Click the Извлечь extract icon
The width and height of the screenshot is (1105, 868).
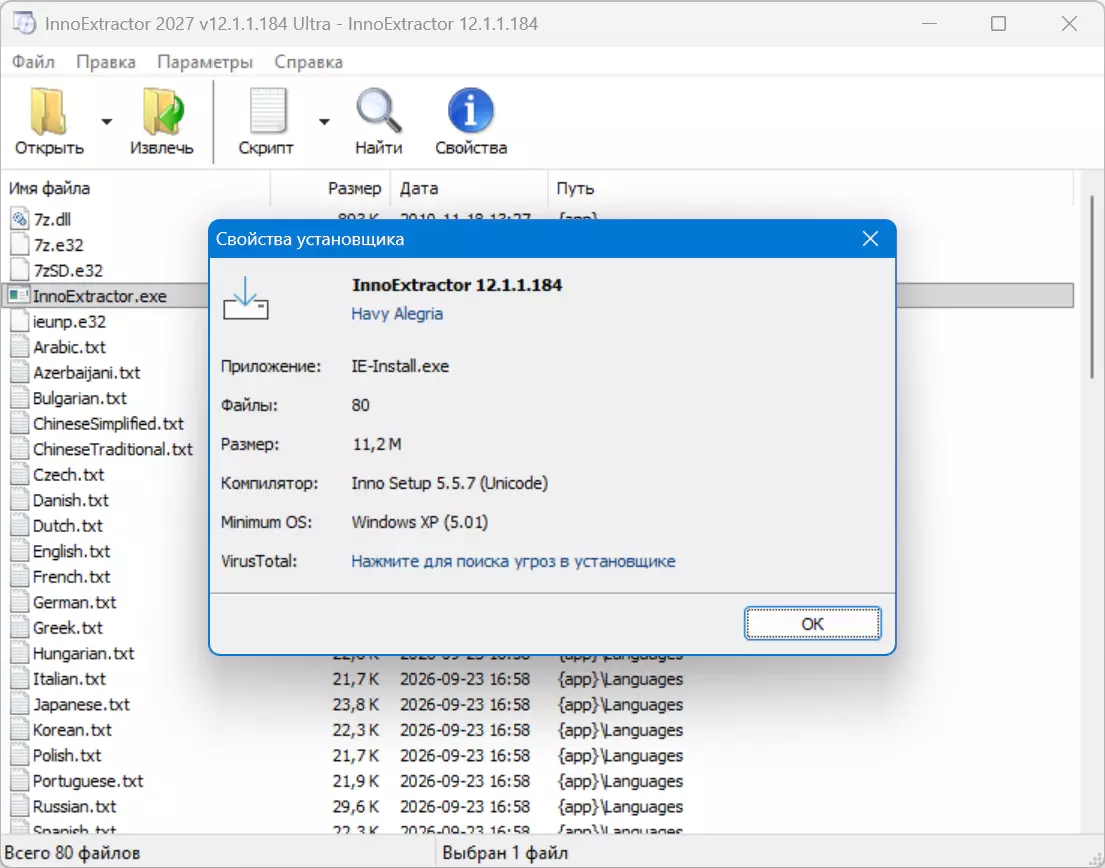pos(163,111)
